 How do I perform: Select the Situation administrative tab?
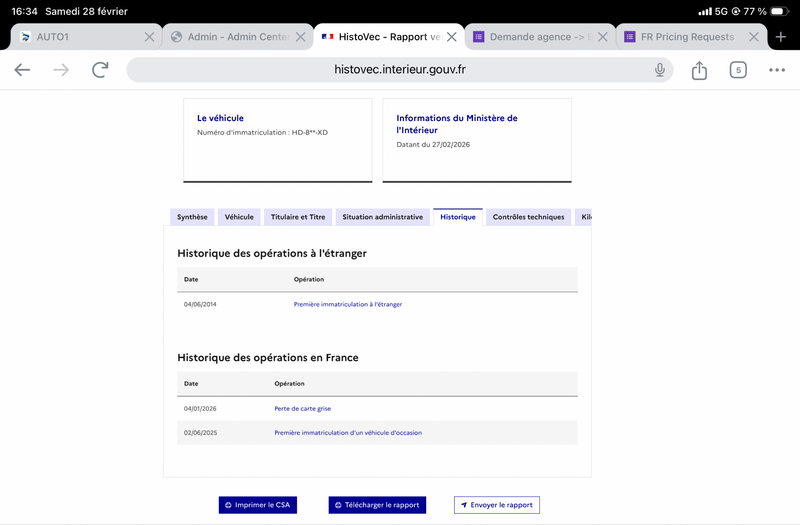point(382,217)
